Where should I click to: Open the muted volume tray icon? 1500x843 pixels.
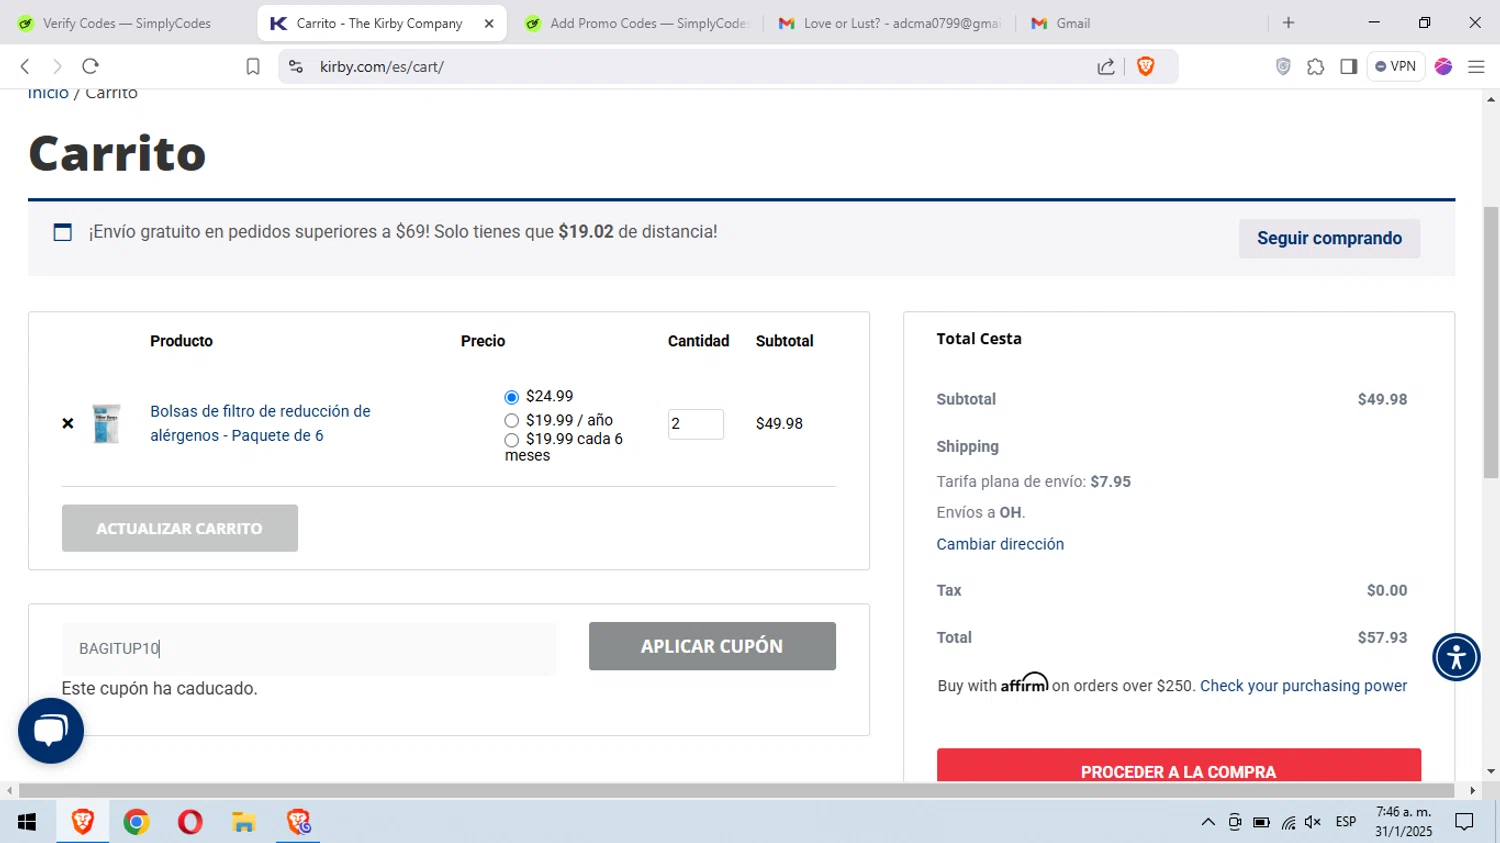pos(1313,822)
